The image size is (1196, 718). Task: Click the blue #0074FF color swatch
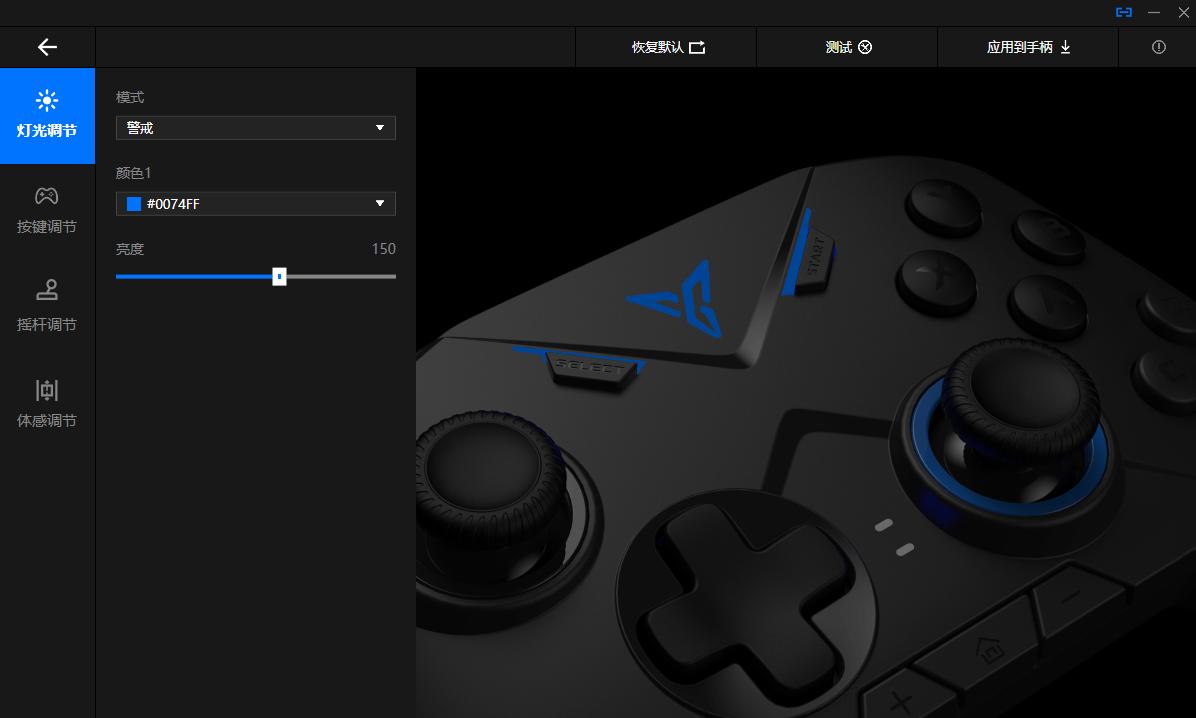[x=134, y=204]
